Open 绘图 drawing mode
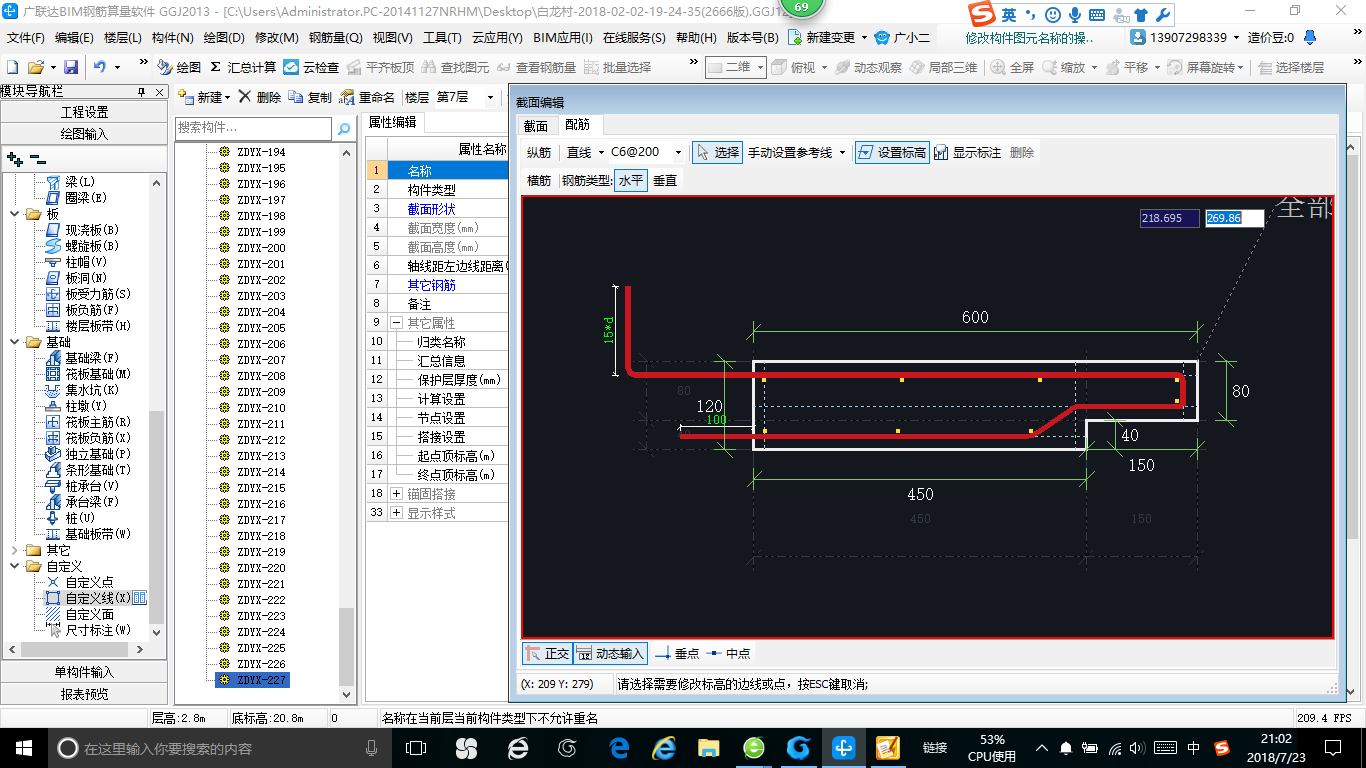1366x768 pixels. click(x=179, y=67)
